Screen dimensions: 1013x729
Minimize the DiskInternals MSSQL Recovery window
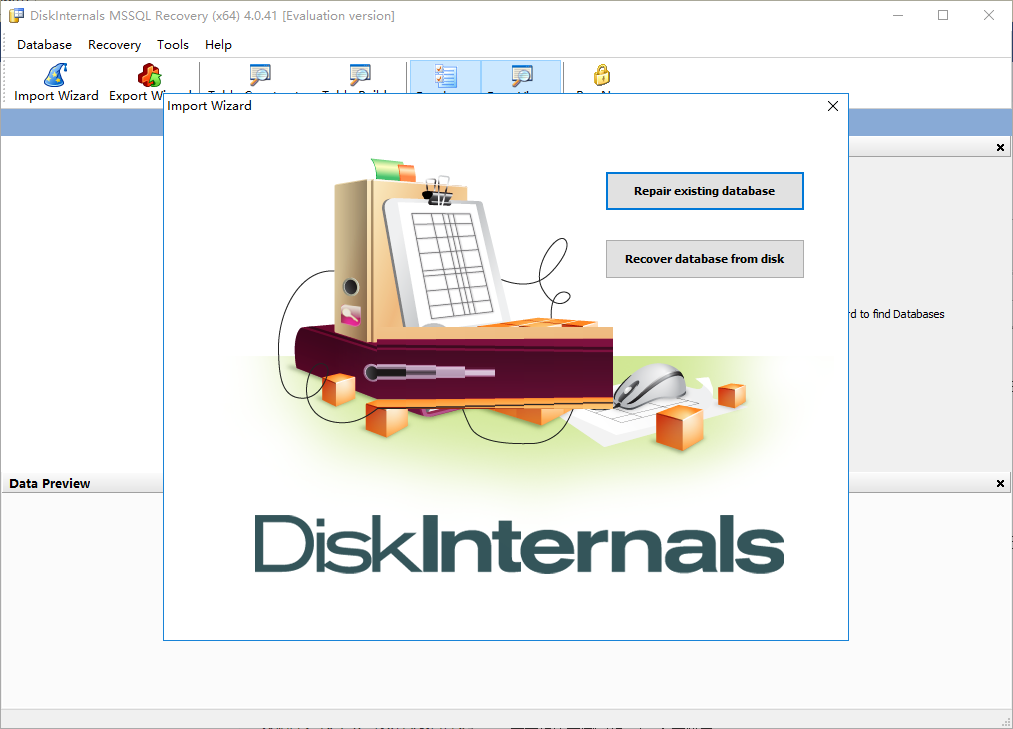(898, 16)
